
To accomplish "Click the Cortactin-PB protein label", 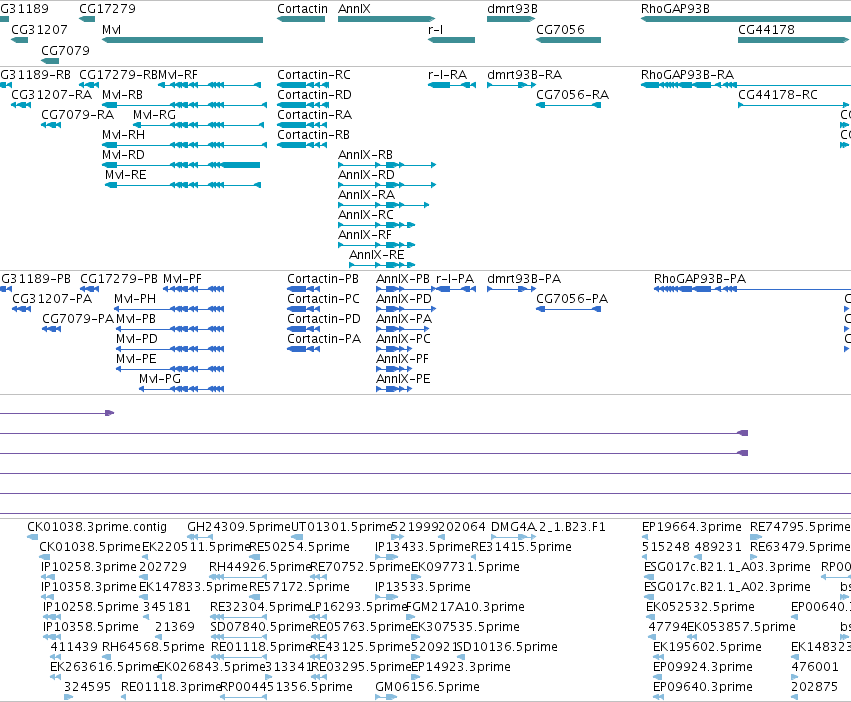I will tap(323, 279).
